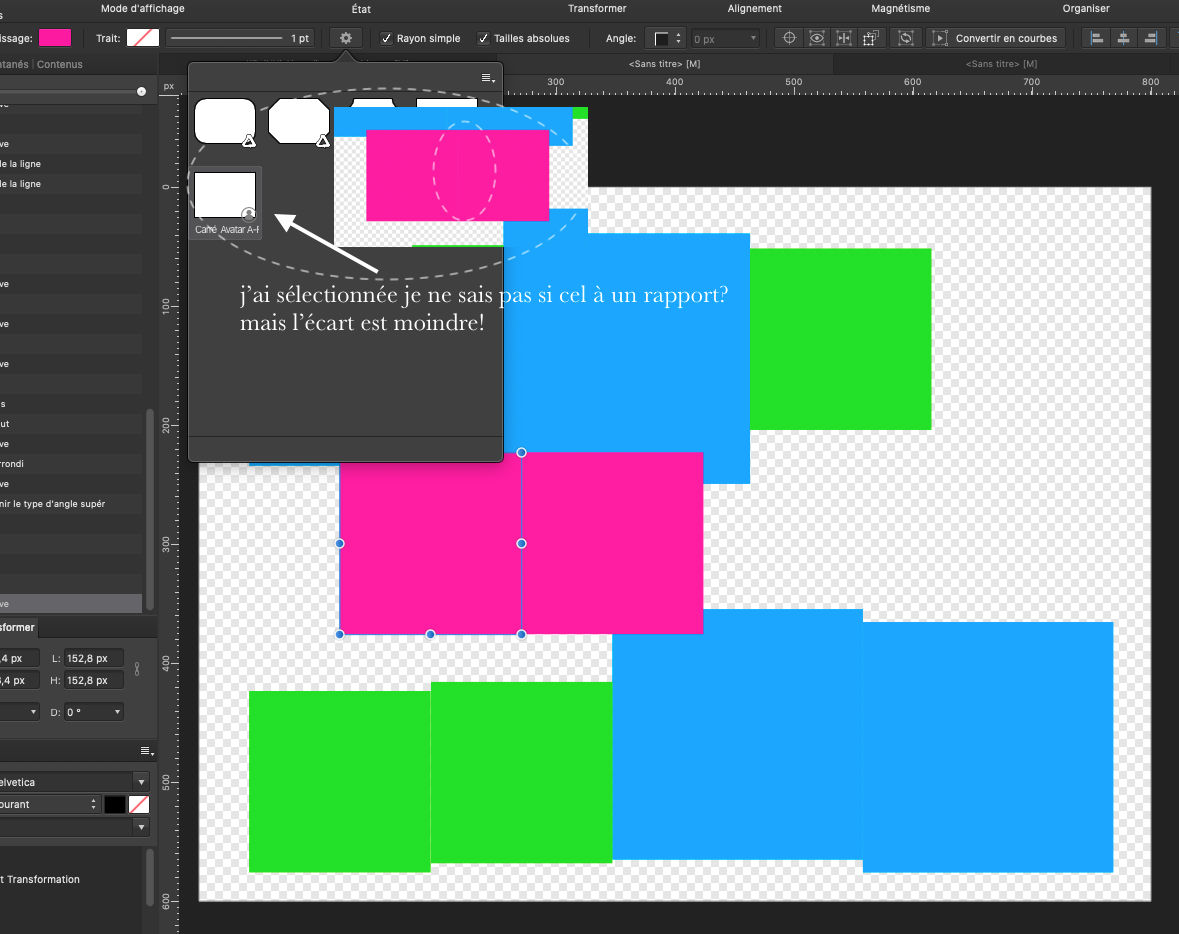Expand the Helvetica font family dropdown
The image size is (1179, 934).
pyautogui.click(x=141, y=782)
